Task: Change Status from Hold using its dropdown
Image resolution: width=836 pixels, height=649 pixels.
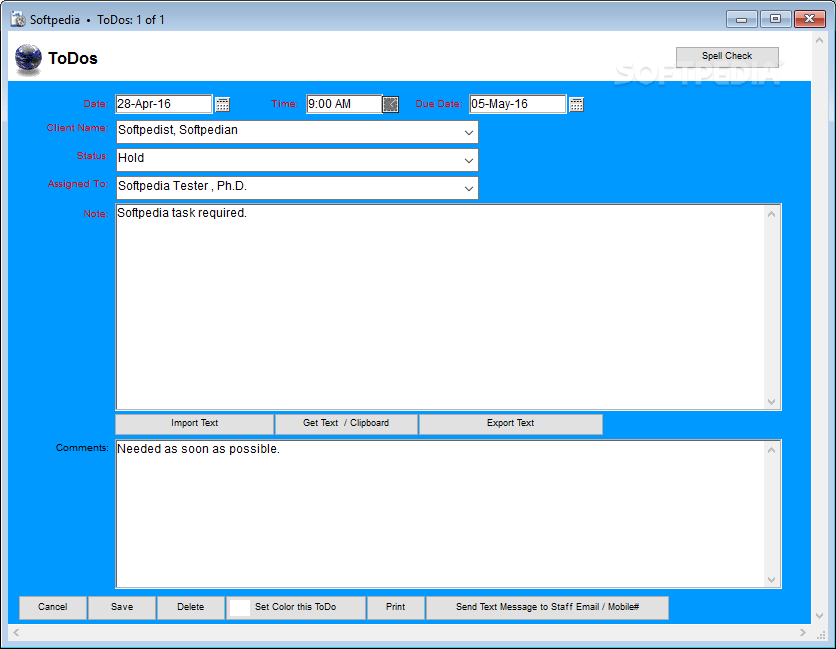Action: coord(468,159)
